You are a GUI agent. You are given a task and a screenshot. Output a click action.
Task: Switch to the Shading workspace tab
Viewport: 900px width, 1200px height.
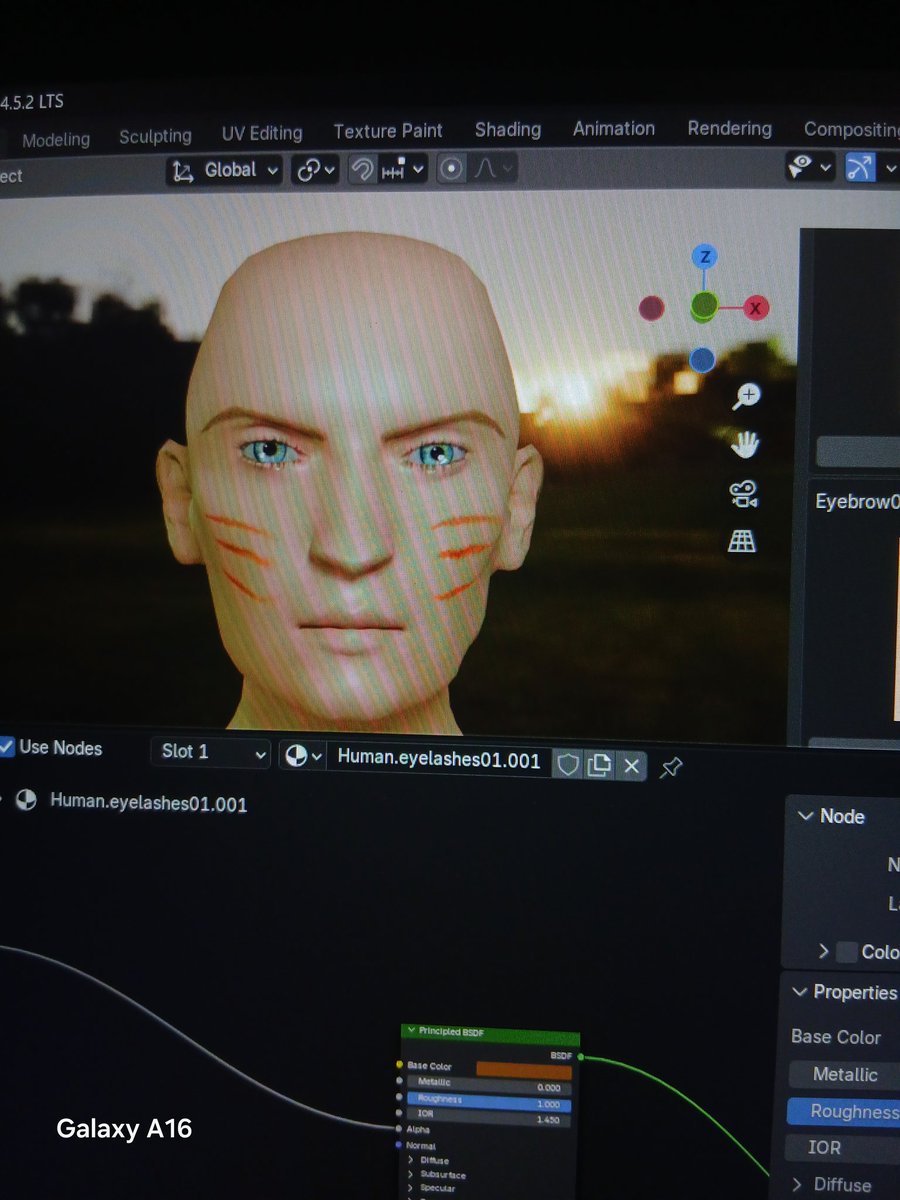click(508, 129)
